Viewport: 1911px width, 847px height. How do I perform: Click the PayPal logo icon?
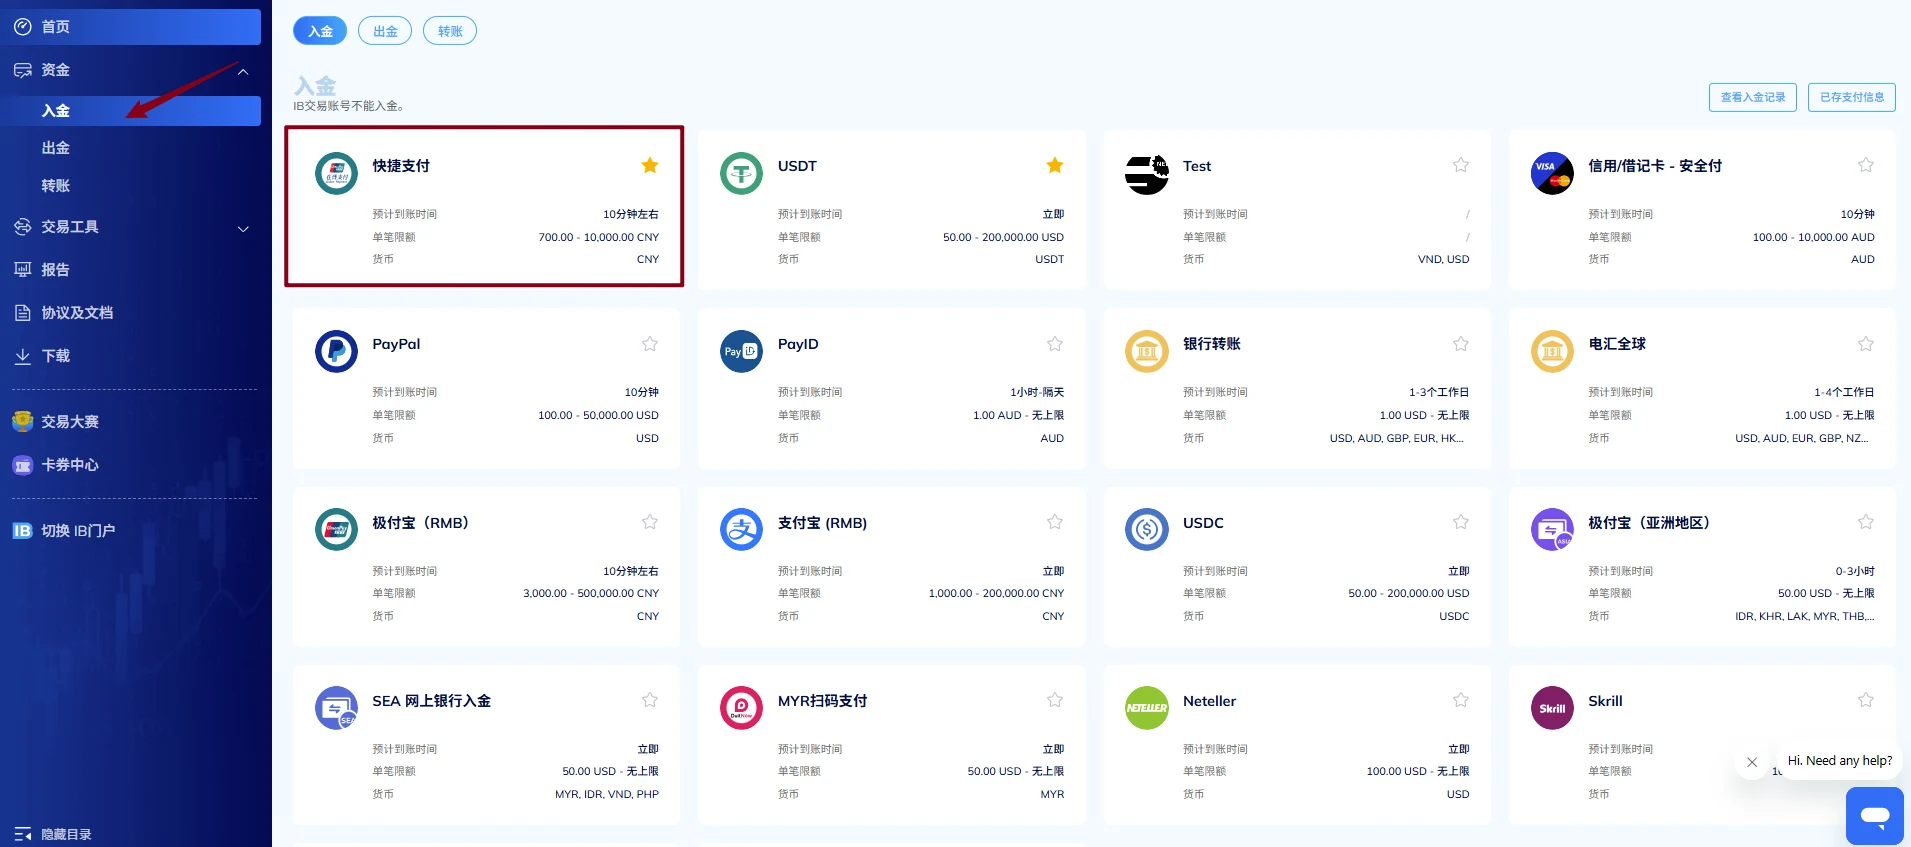336,352
